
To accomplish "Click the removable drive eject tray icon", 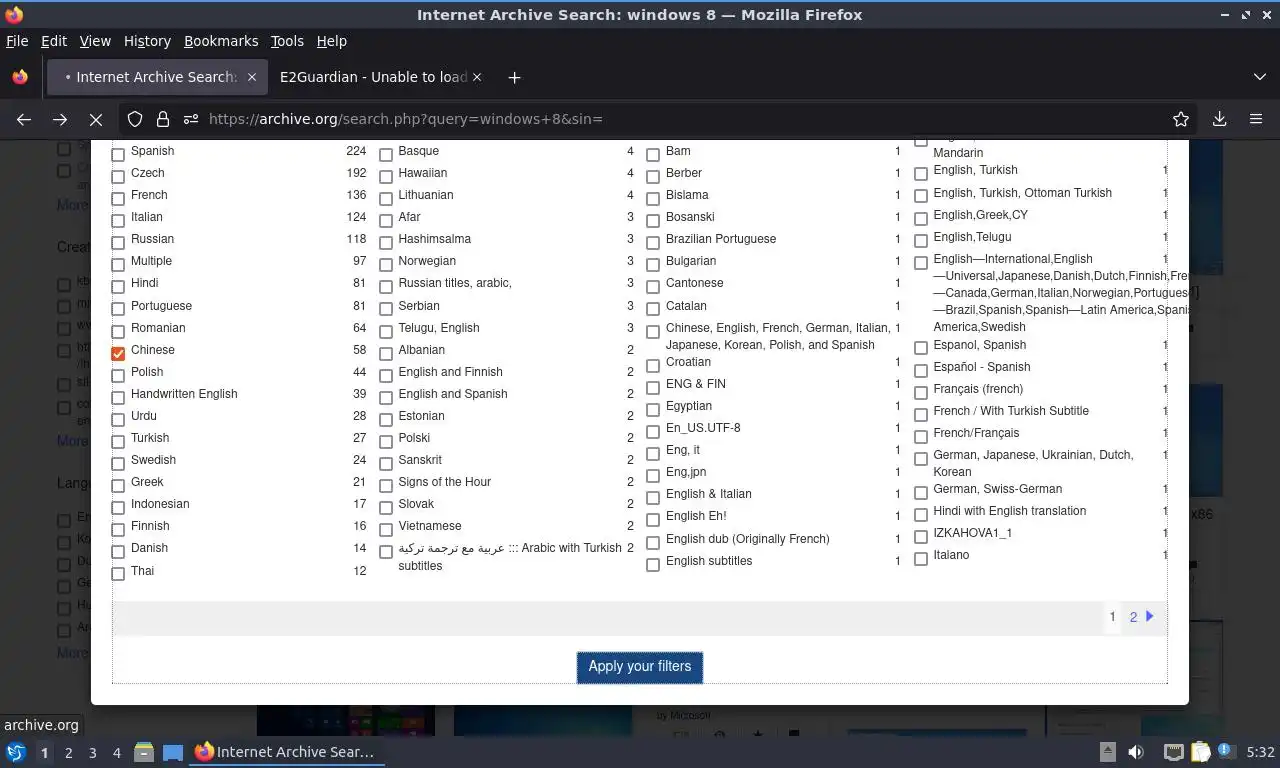I will click(x=1108, y=752).
